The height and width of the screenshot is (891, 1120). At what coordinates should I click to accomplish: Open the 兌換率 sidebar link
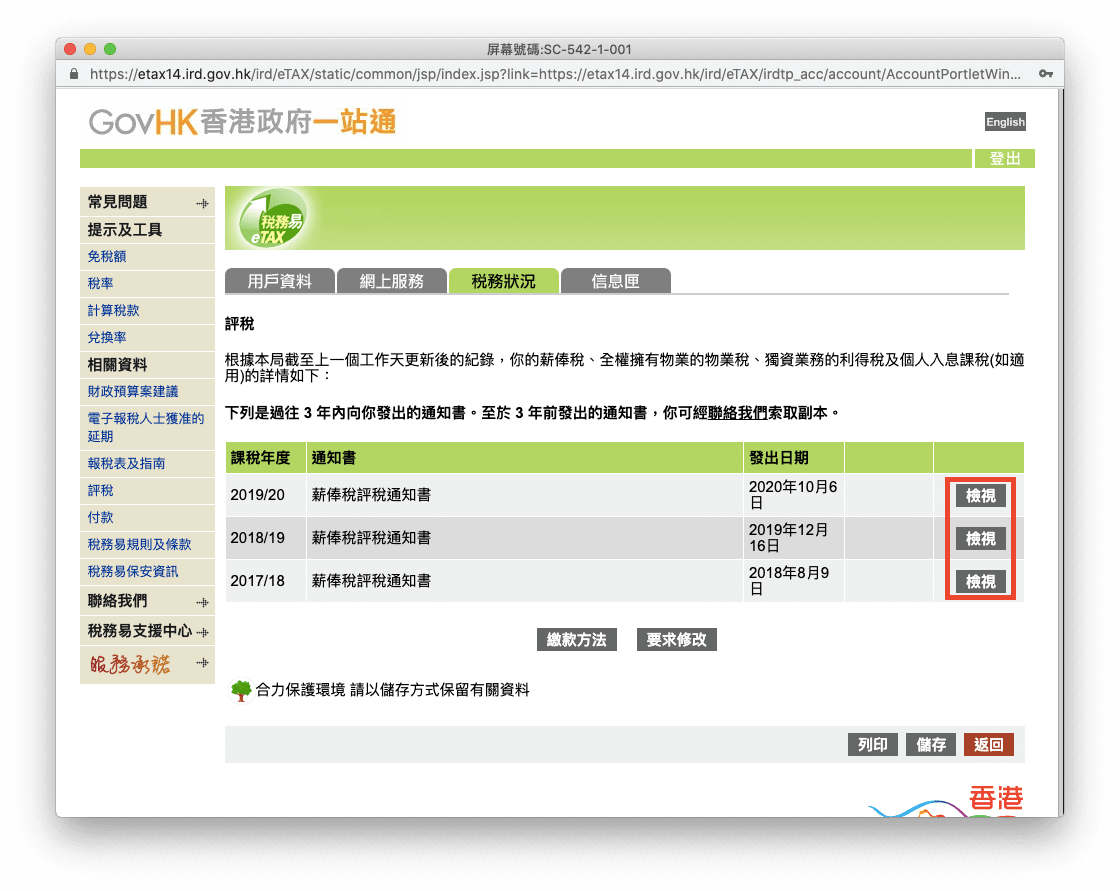click(x=107, y=337)
